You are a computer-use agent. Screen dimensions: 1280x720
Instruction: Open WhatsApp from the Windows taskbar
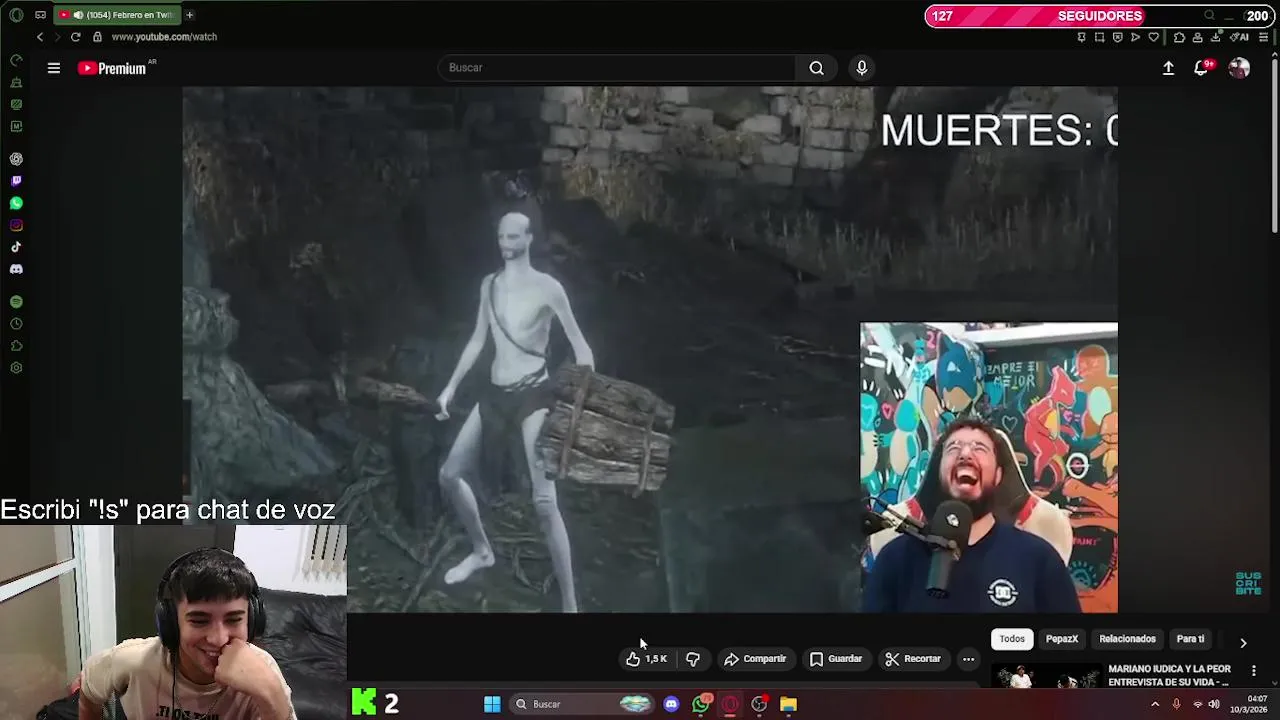click(701, 704)
